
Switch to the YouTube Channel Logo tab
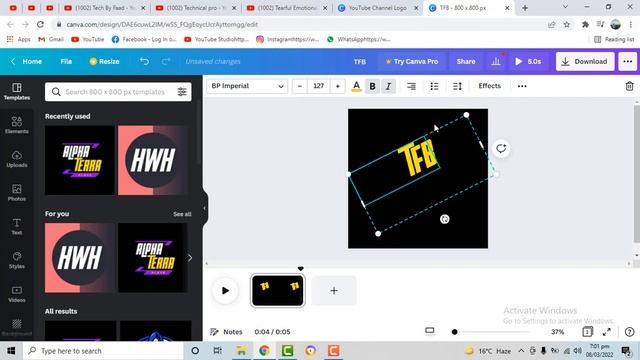(378, 8)
